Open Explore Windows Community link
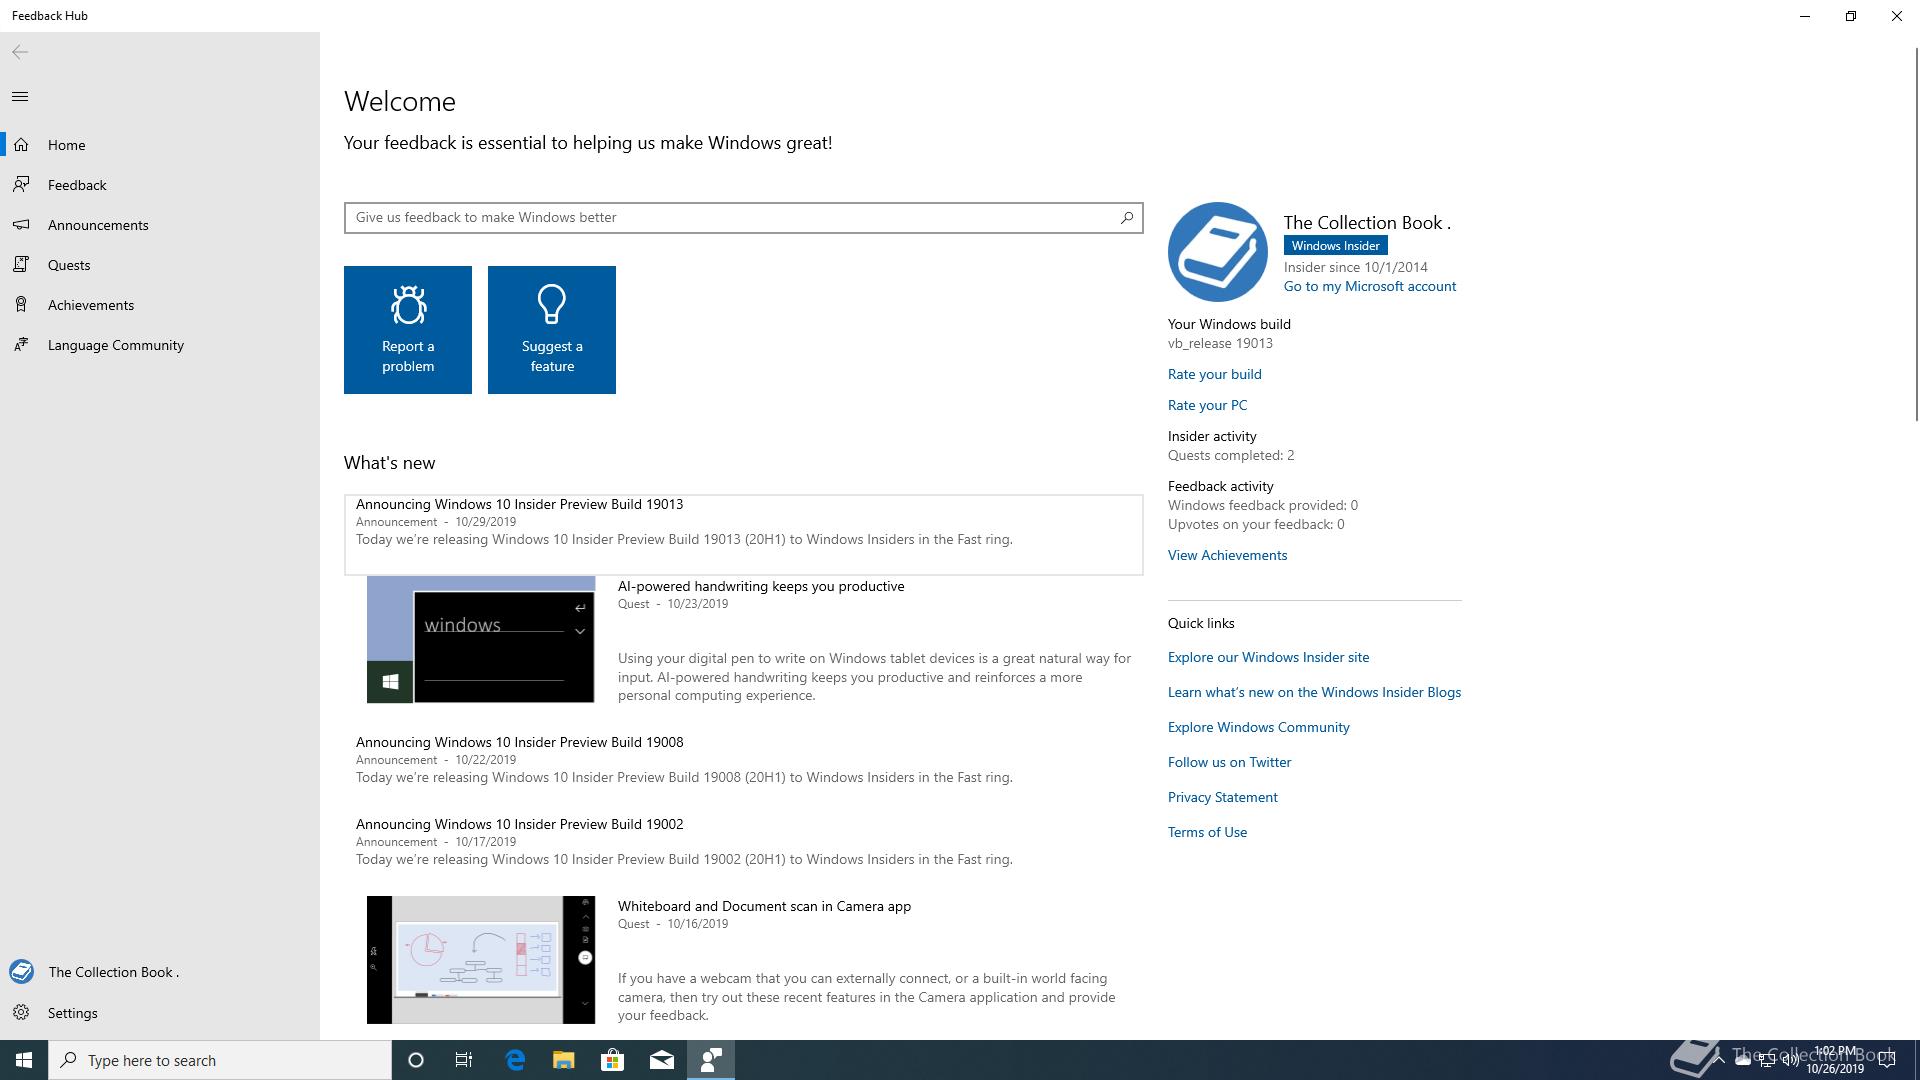 1258,727
